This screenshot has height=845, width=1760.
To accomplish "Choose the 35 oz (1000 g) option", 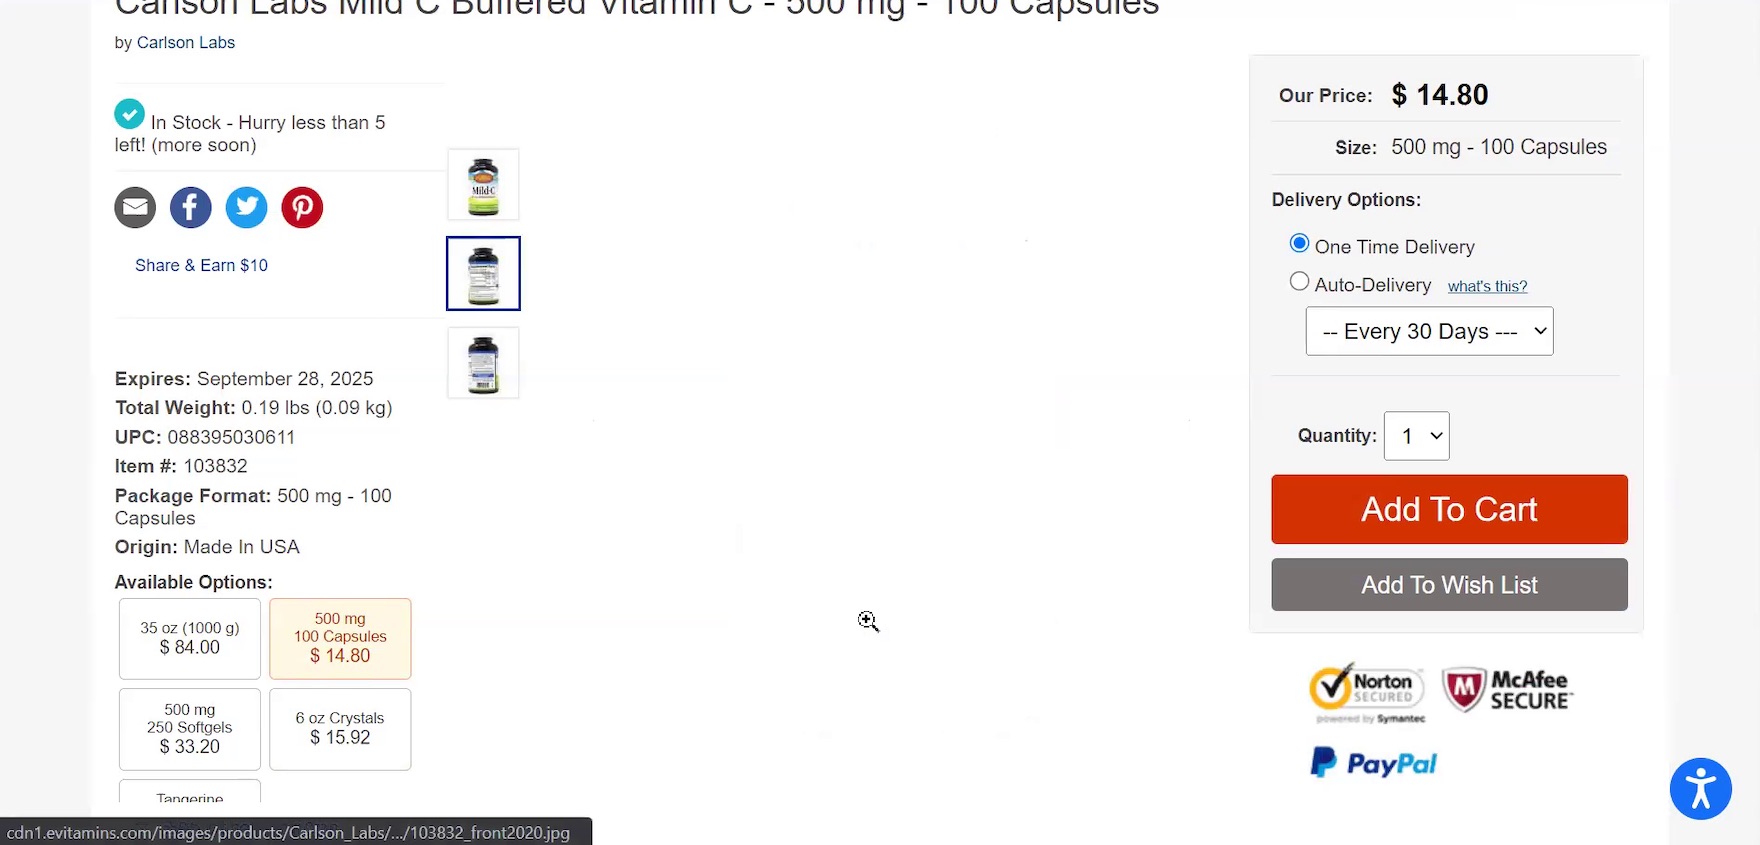I will pos(190,639).
